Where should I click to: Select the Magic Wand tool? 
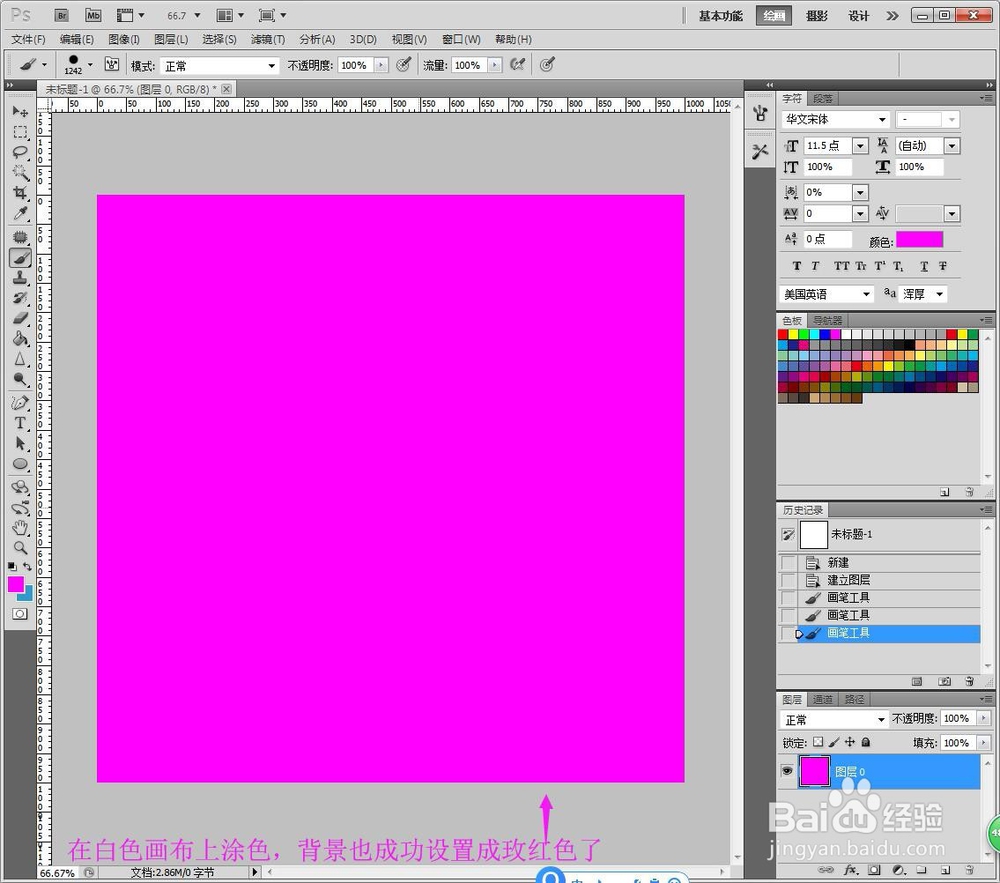20,172
